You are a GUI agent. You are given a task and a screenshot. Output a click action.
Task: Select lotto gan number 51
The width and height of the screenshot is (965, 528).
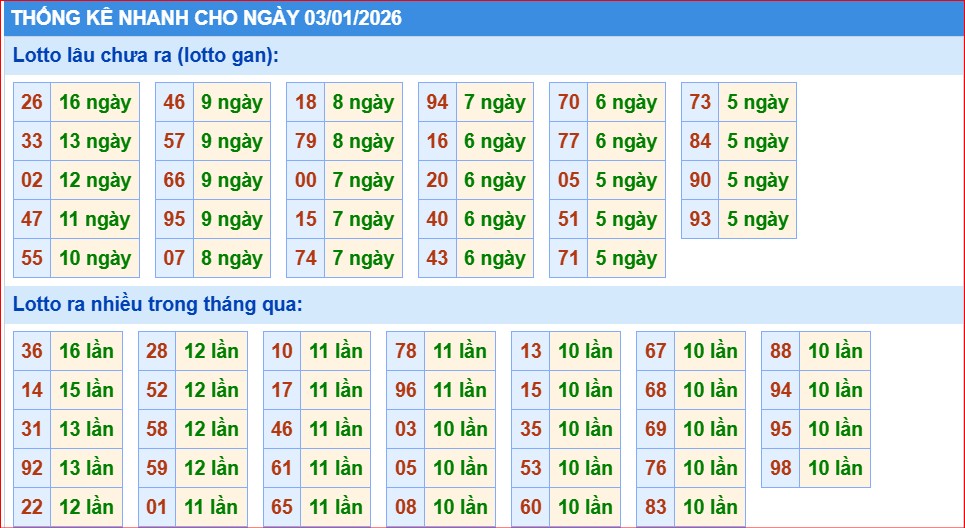pos(569,219)
